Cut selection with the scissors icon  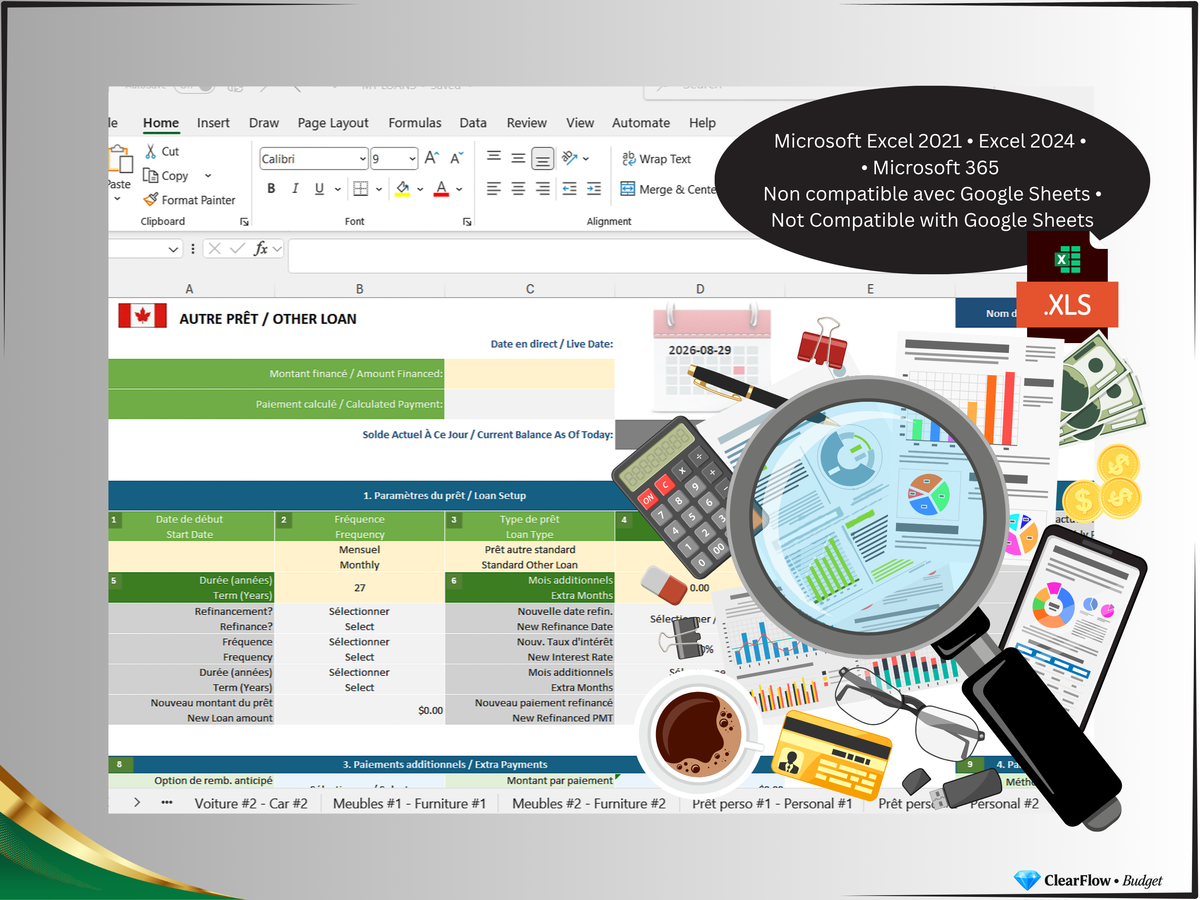click(151, 151)
